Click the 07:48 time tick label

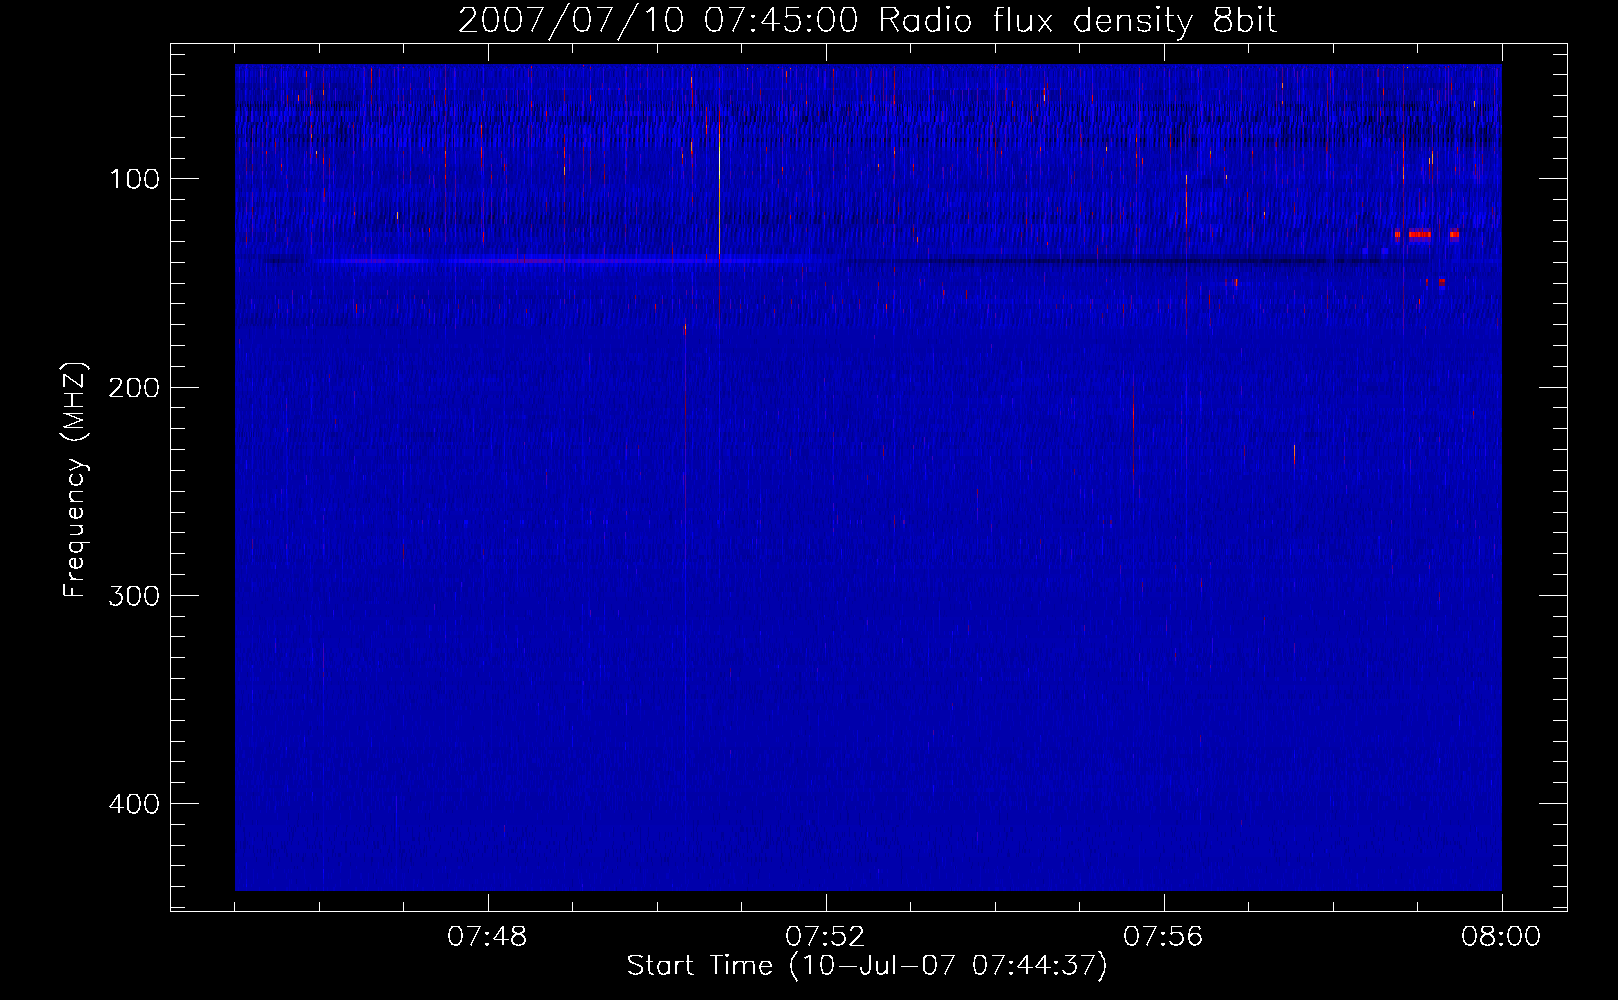click(x=487, y=936)
